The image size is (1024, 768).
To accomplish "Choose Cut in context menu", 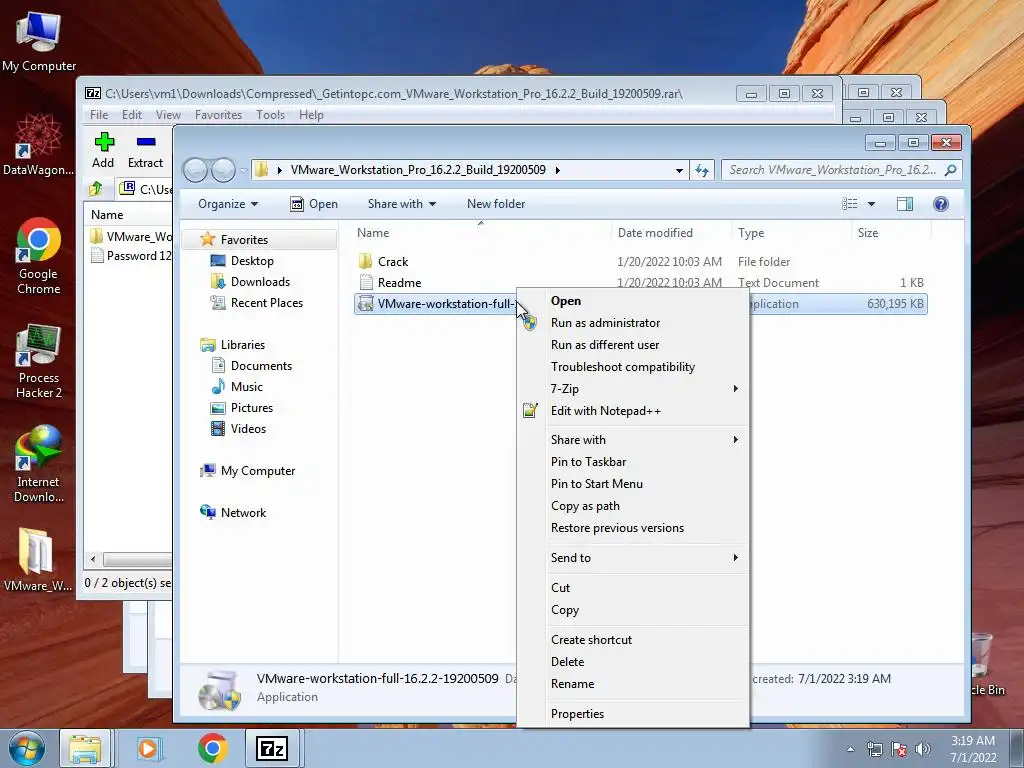I will tap(560, 588).
